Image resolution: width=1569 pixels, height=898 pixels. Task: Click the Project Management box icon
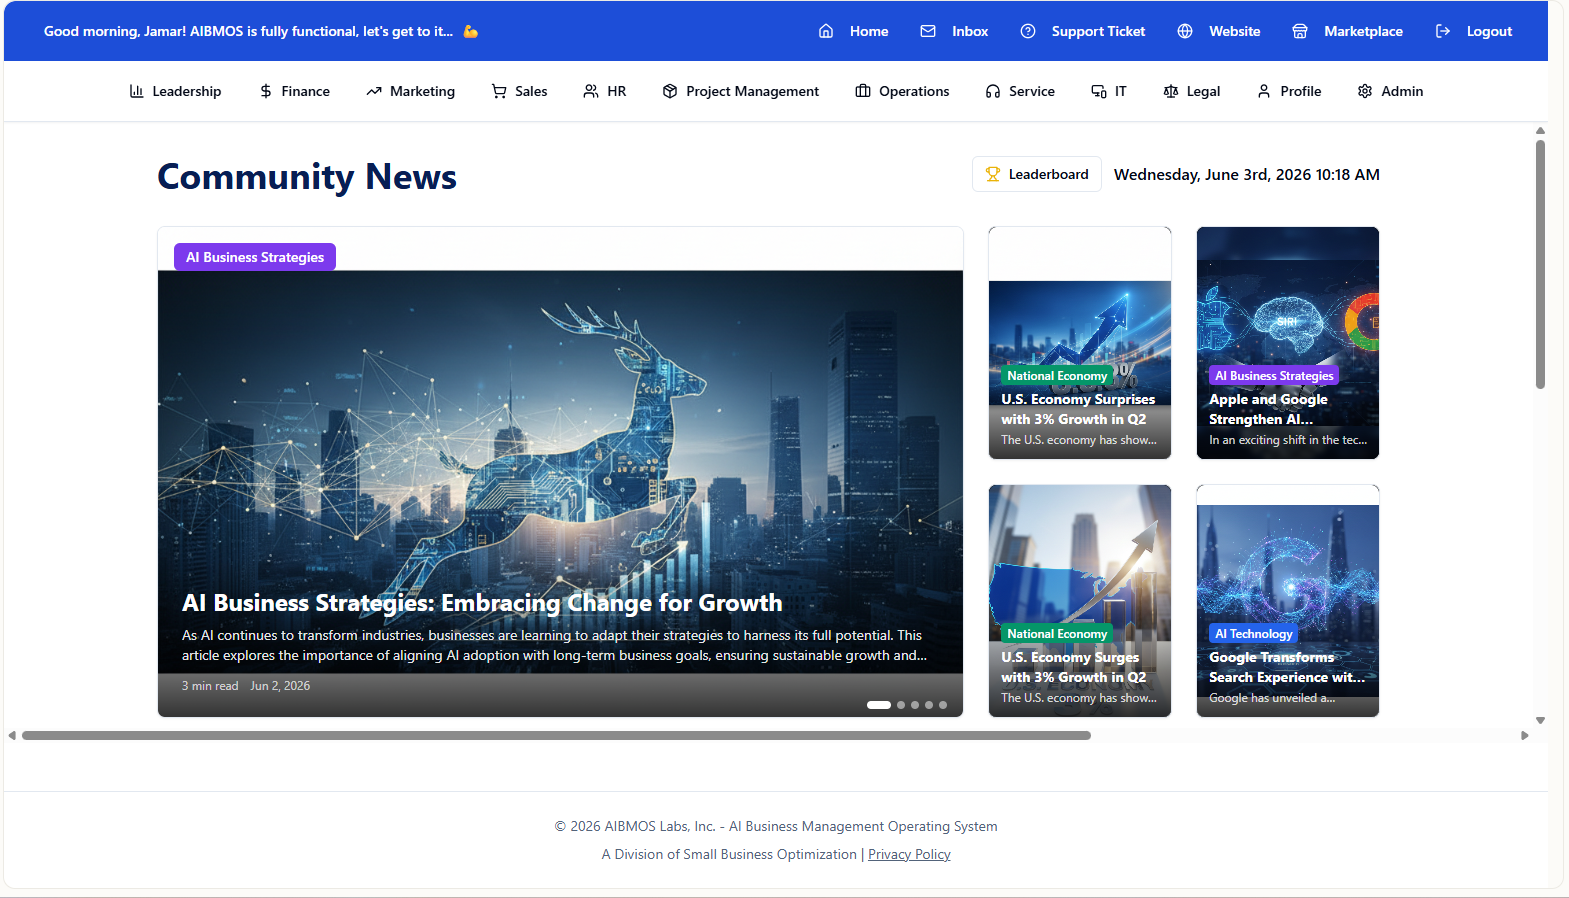670,91
